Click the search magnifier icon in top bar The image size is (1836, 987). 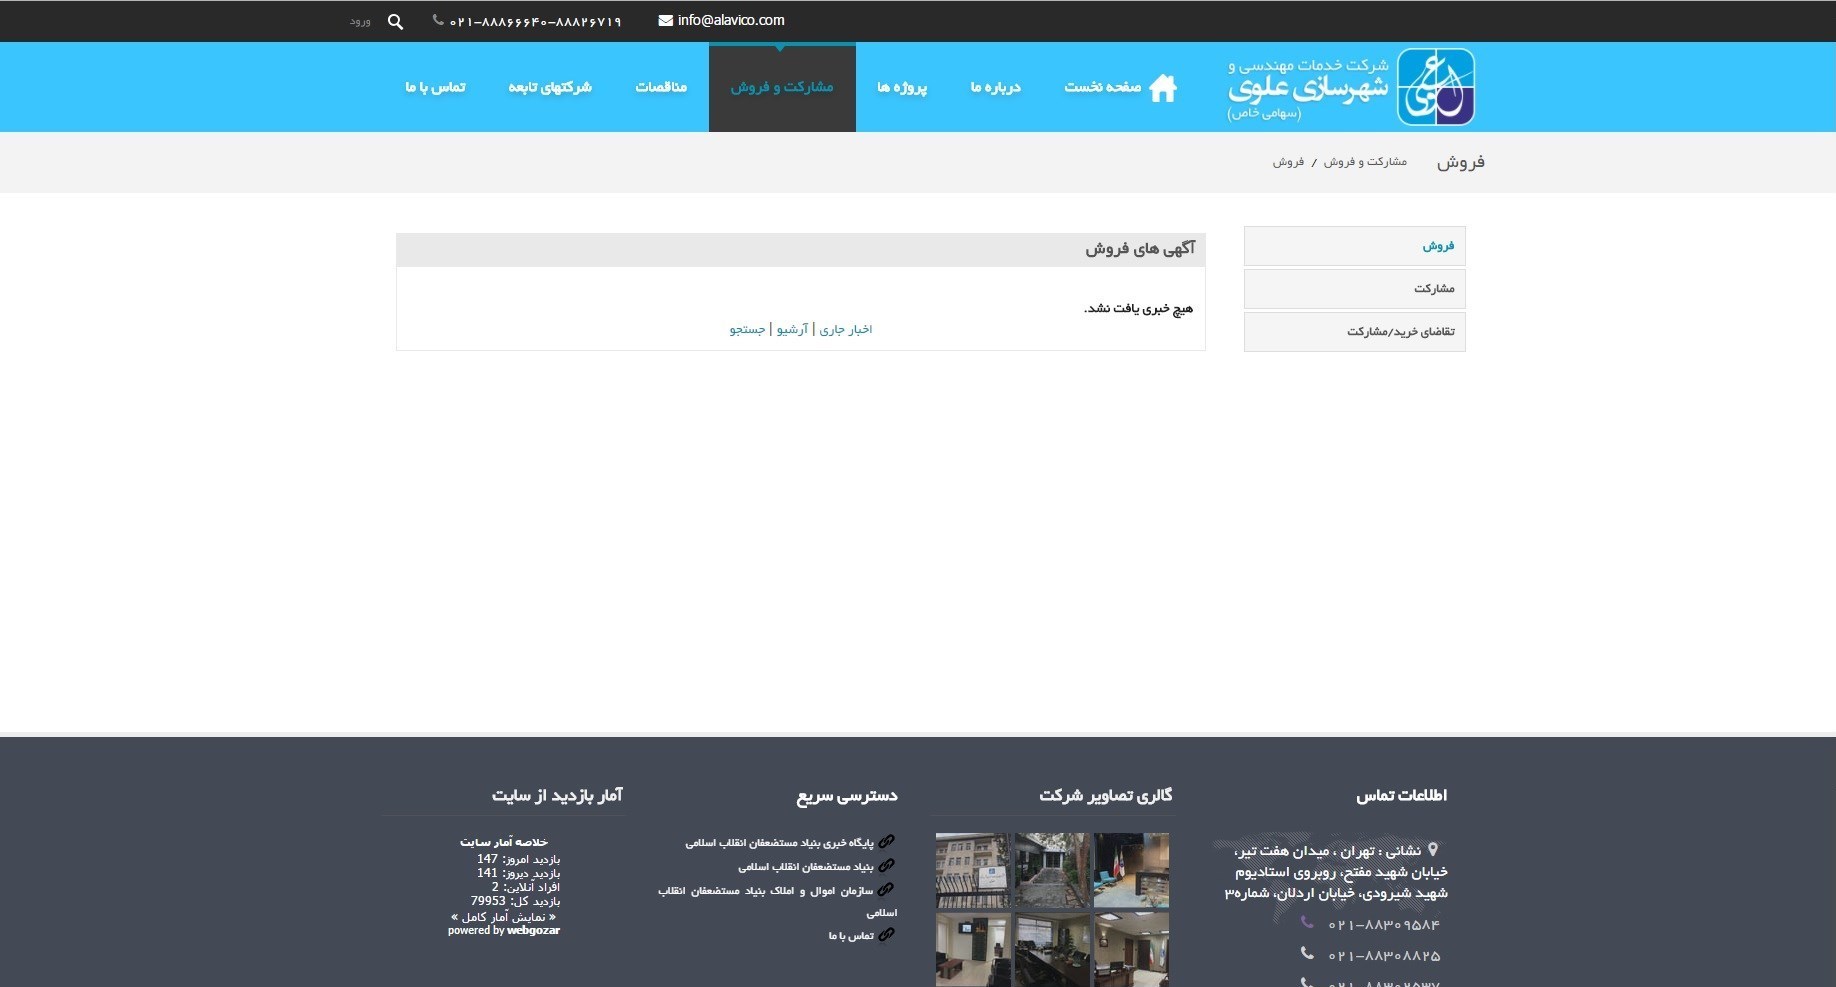click(x=395, y=22)
